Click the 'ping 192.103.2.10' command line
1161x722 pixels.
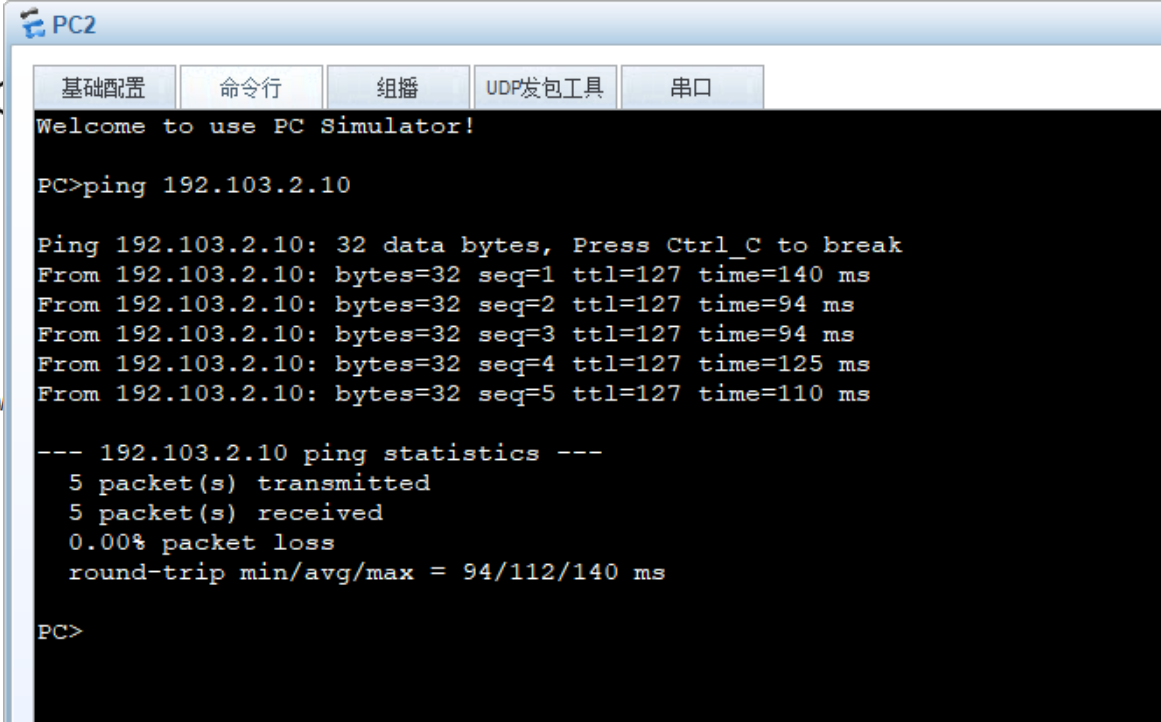pos(194,185)
